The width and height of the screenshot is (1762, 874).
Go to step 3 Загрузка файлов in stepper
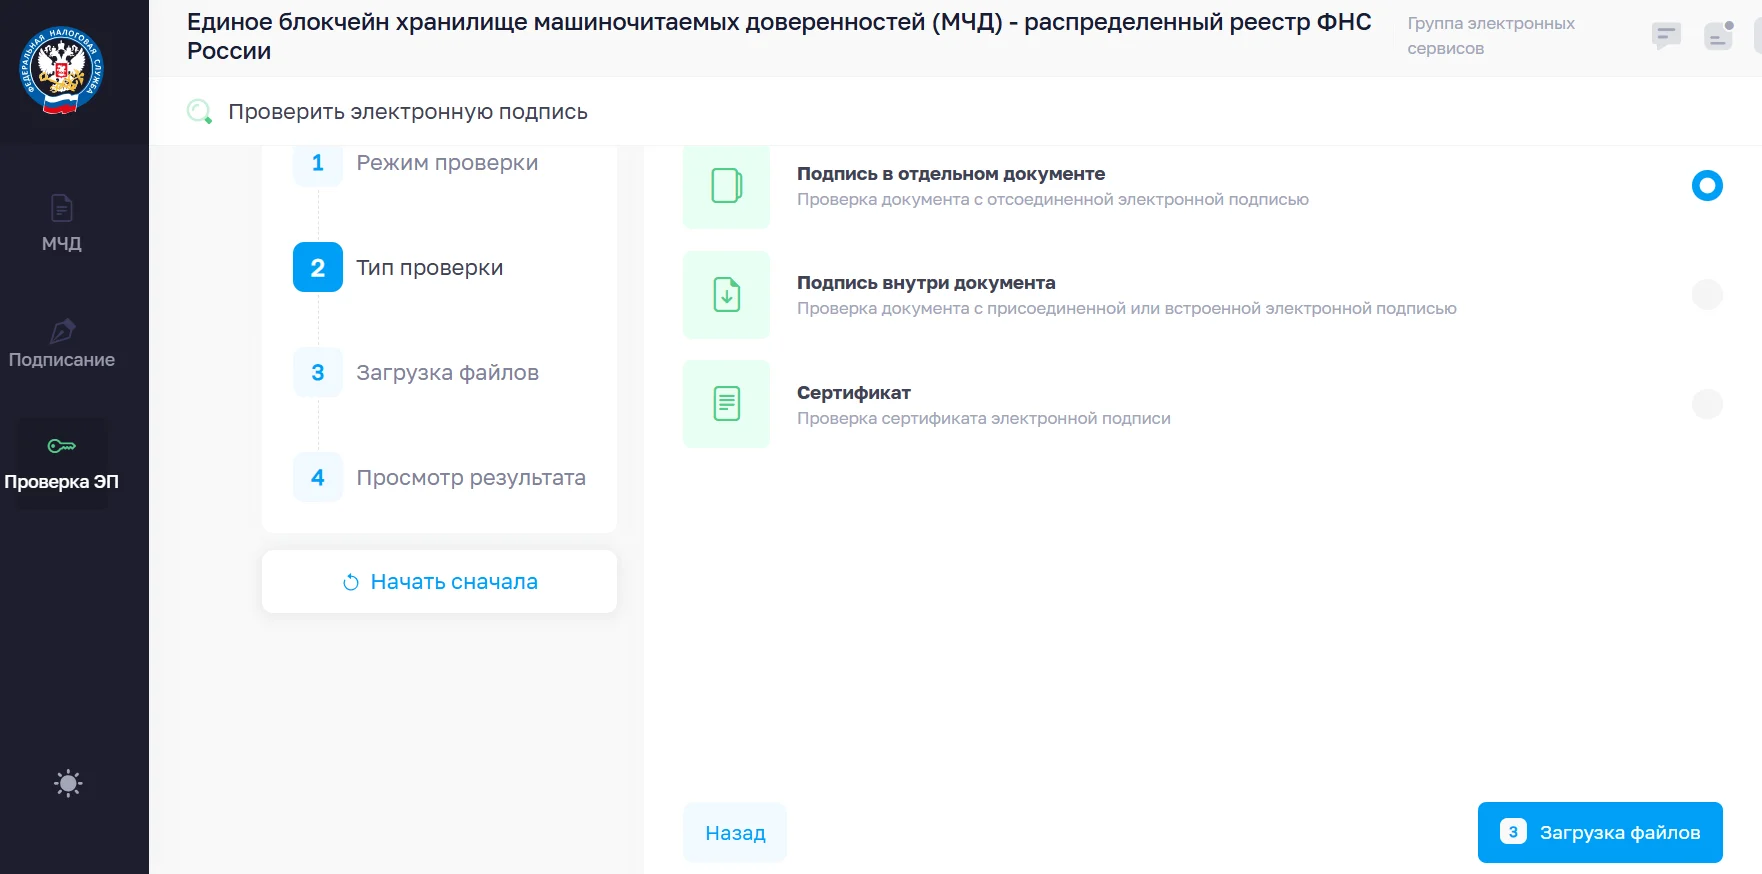pos(446,373)
